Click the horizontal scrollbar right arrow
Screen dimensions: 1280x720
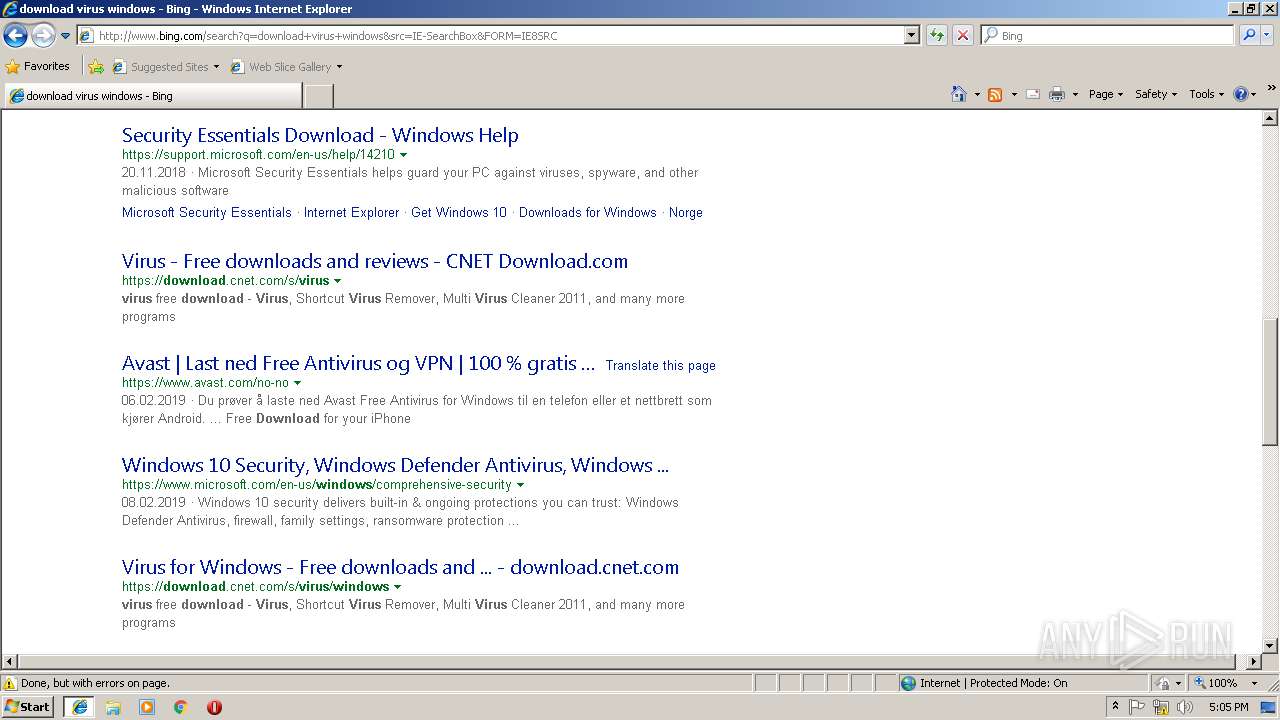click(1254, 662)
